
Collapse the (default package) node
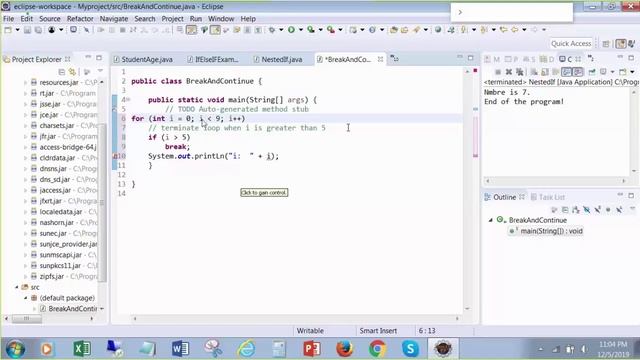25,298
